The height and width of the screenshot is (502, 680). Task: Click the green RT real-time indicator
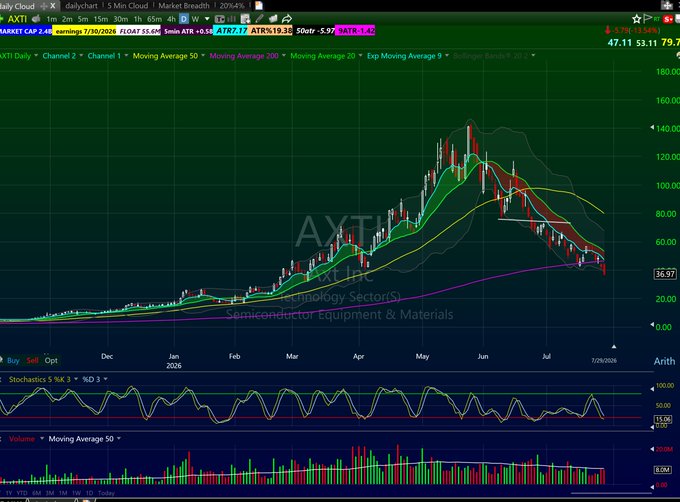[x=657, y=19]
